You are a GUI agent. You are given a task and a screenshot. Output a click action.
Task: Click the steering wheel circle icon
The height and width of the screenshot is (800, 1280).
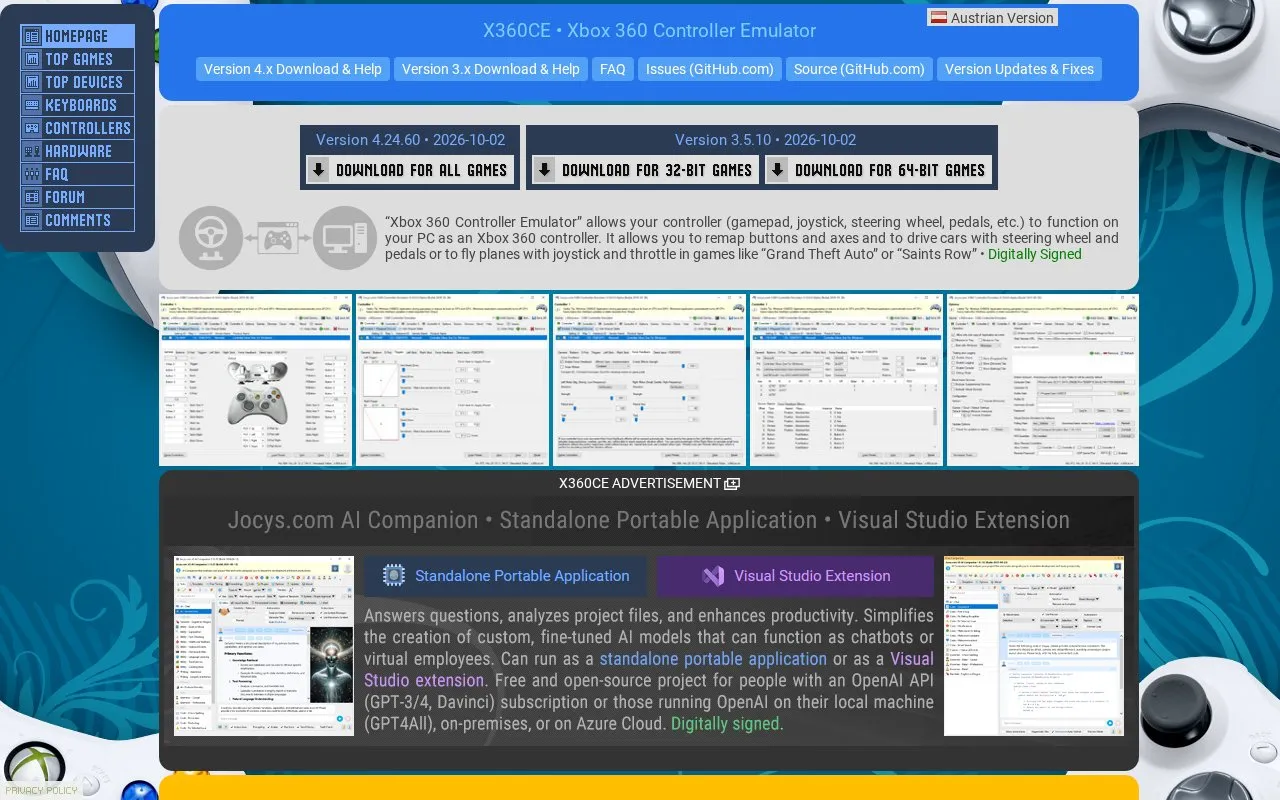[x=211, y=238]
